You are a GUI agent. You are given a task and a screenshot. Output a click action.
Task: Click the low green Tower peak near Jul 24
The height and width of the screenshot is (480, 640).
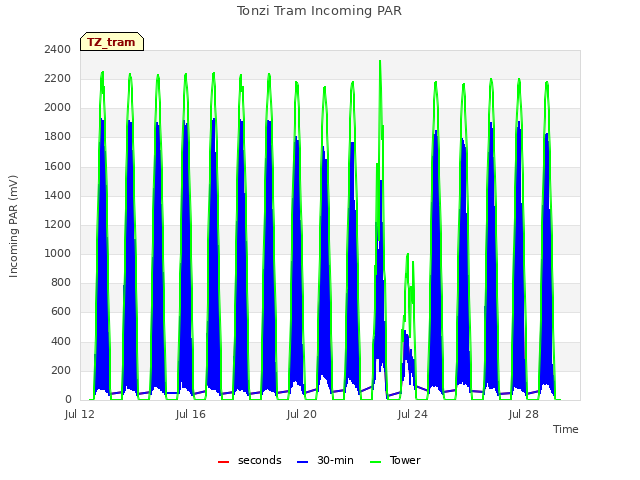(407, 256)
